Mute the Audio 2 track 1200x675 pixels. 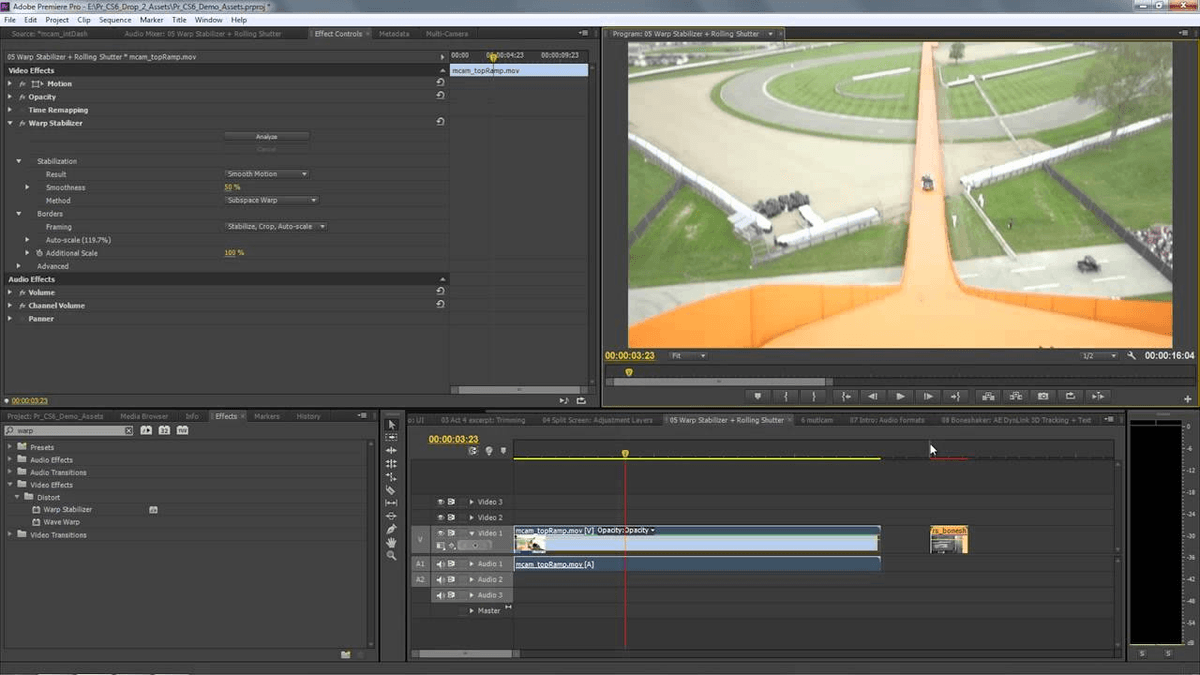tap(440, 579)
